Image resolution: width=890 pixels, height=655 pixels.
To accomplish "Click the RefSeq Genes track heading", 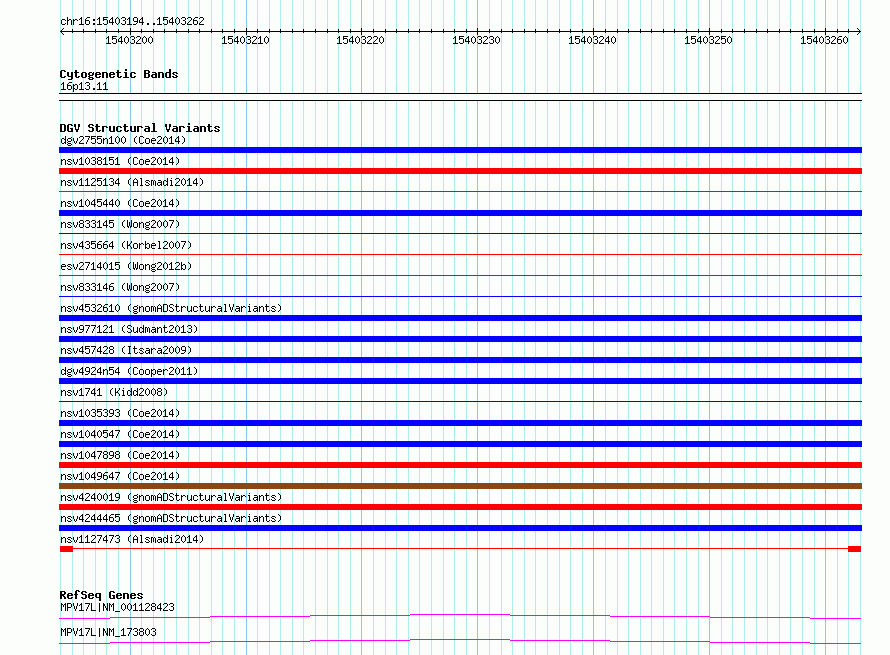I will tap(101, 595).
